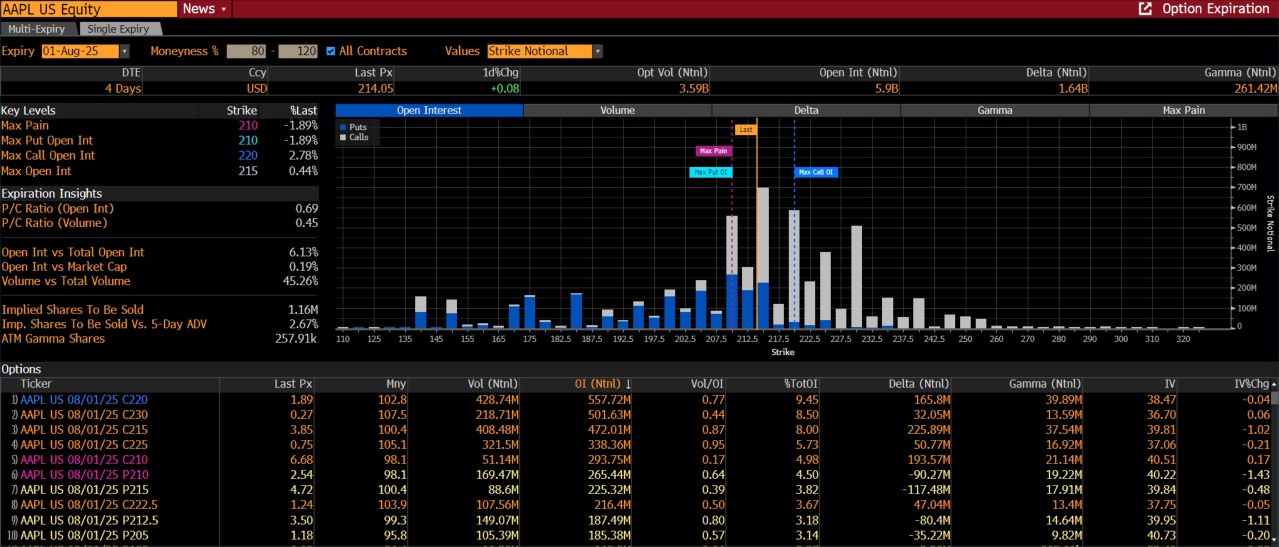
Task: Open the Expiry date dropdown
Action: click(x=124, y=51)
